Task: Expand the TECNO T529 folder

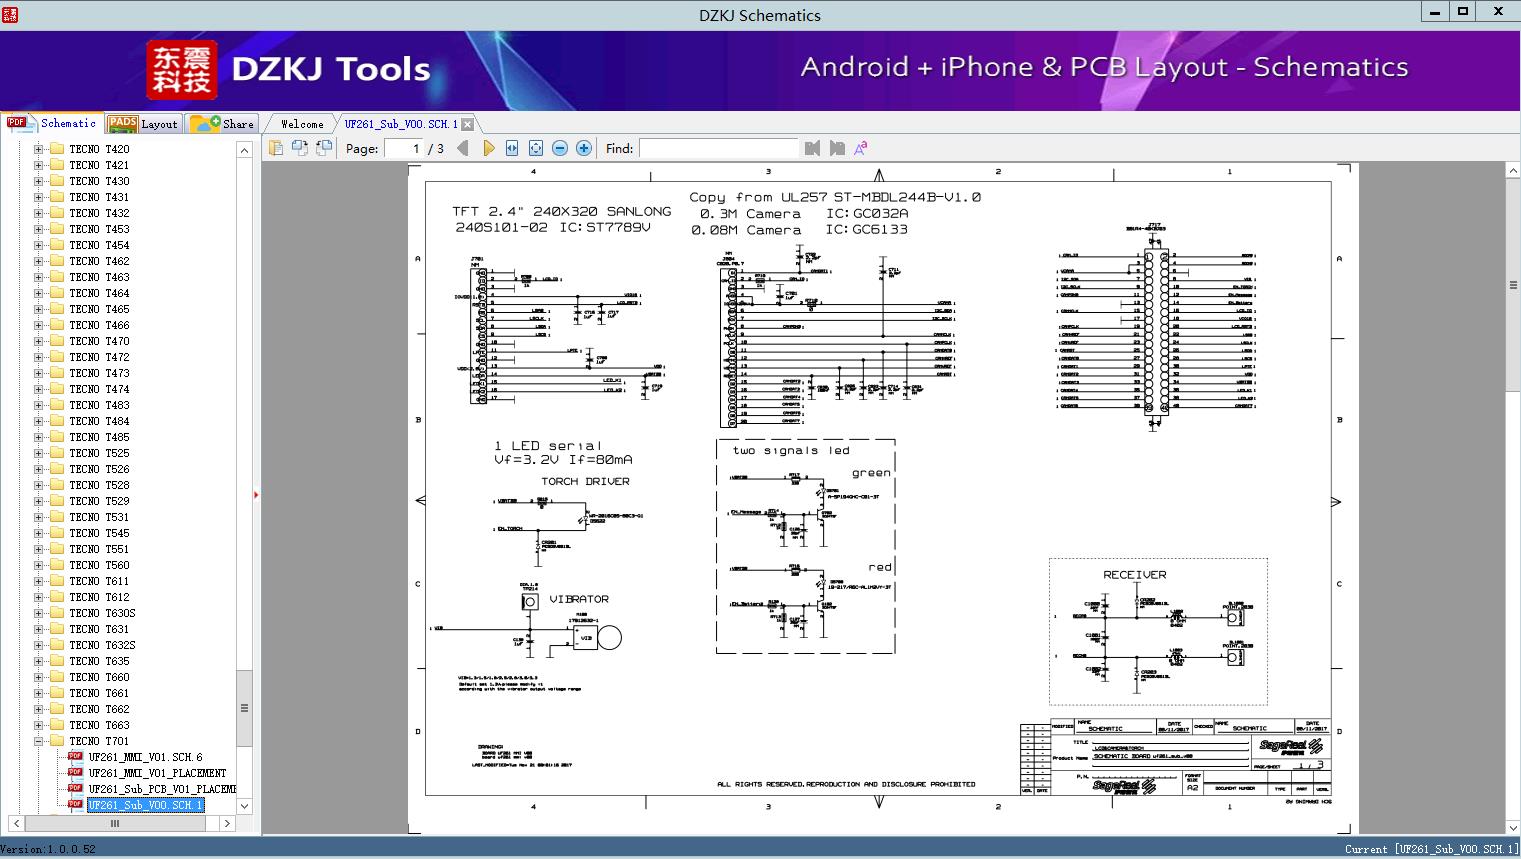Action: pos(38,501)
